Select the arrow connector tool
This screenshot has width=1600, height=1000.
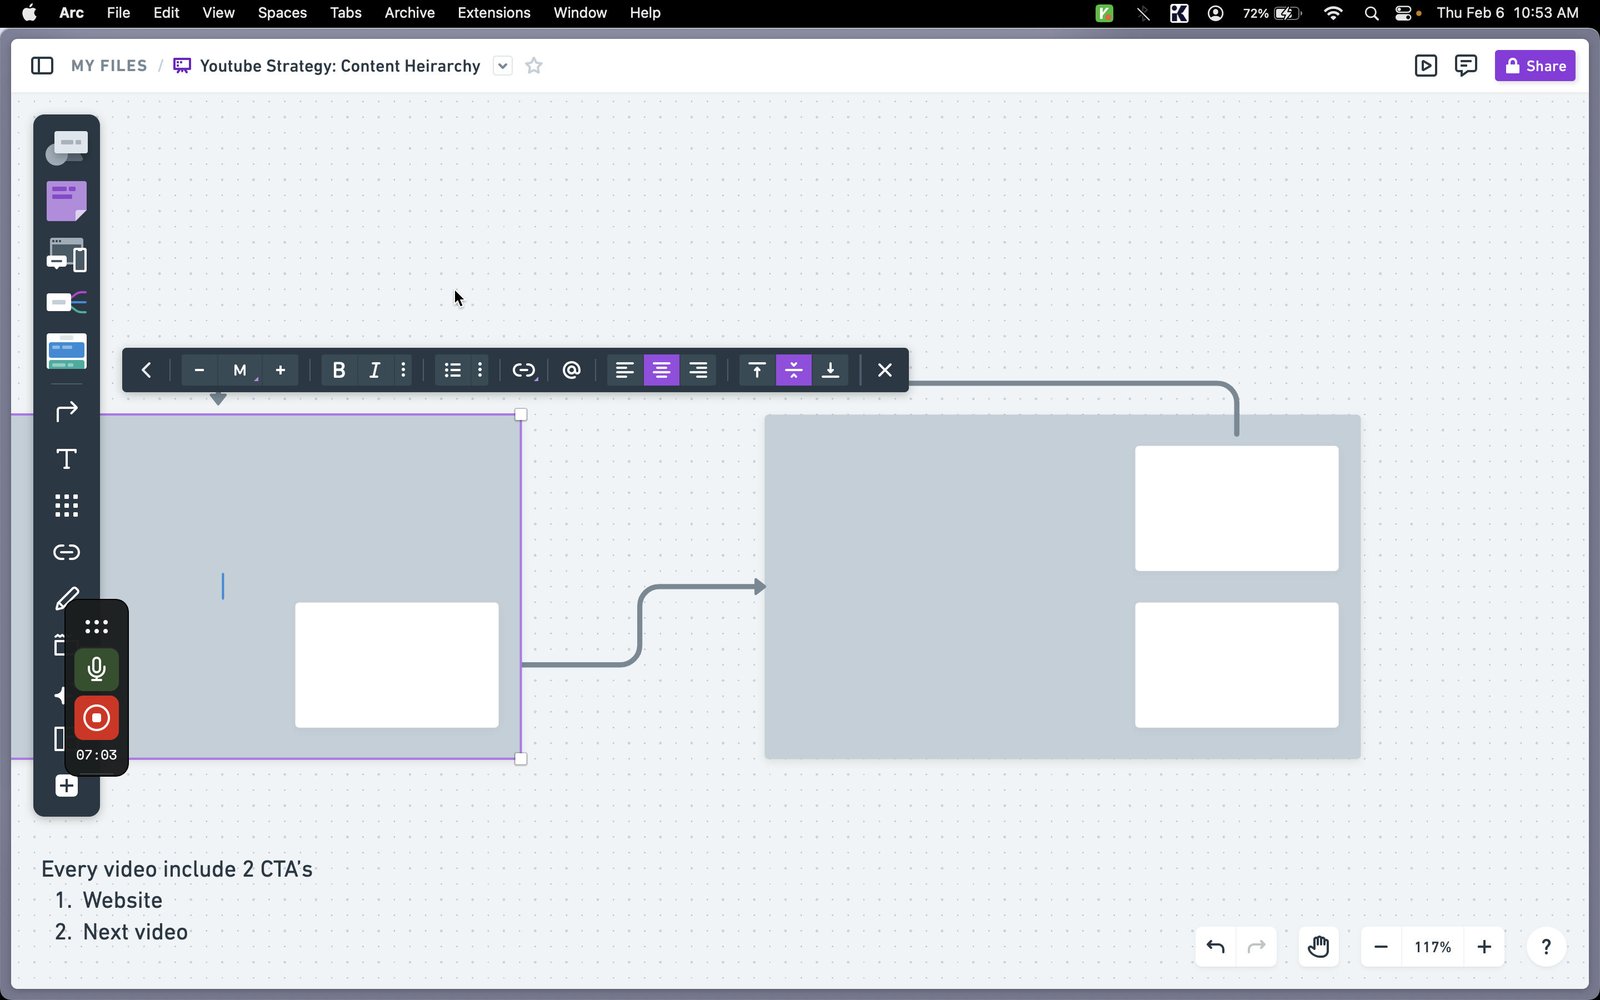click(66, 412)
